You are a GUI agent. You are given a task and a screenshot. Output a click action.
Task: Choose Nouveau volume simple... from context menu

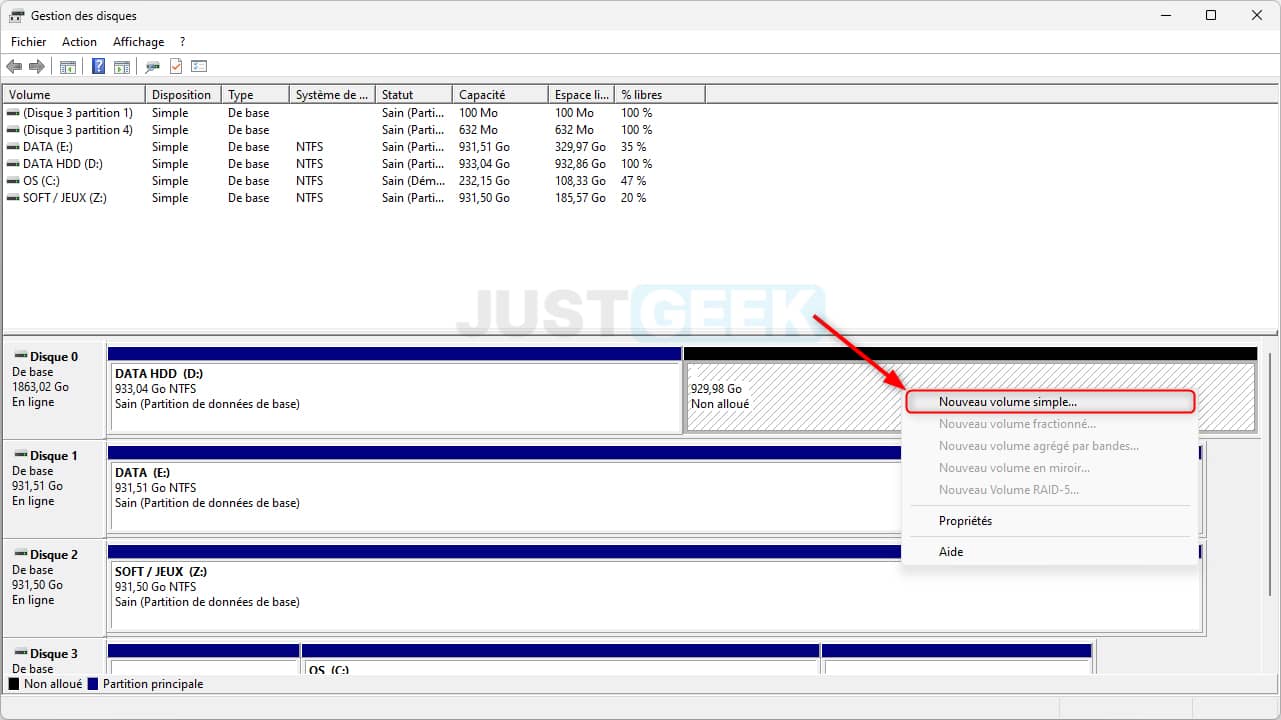[1050, 402]
